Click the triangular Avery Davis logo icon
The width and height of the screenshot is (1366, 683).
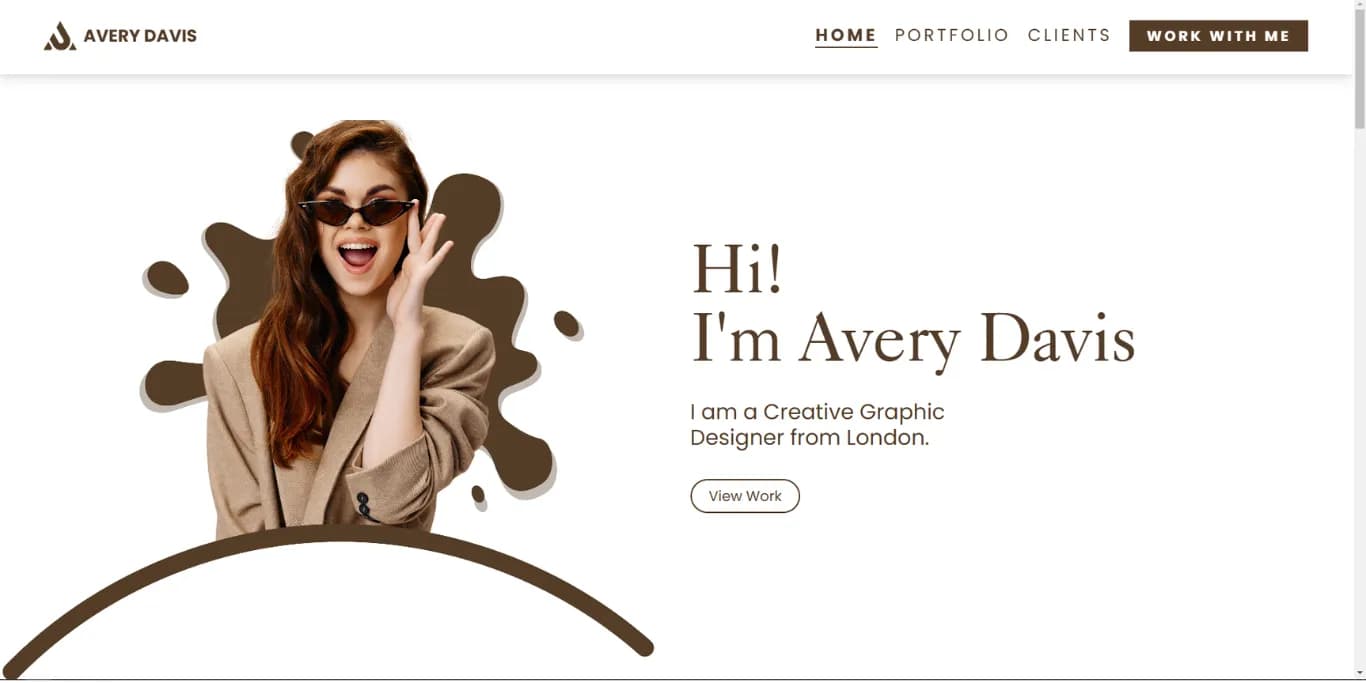point(60,36)
